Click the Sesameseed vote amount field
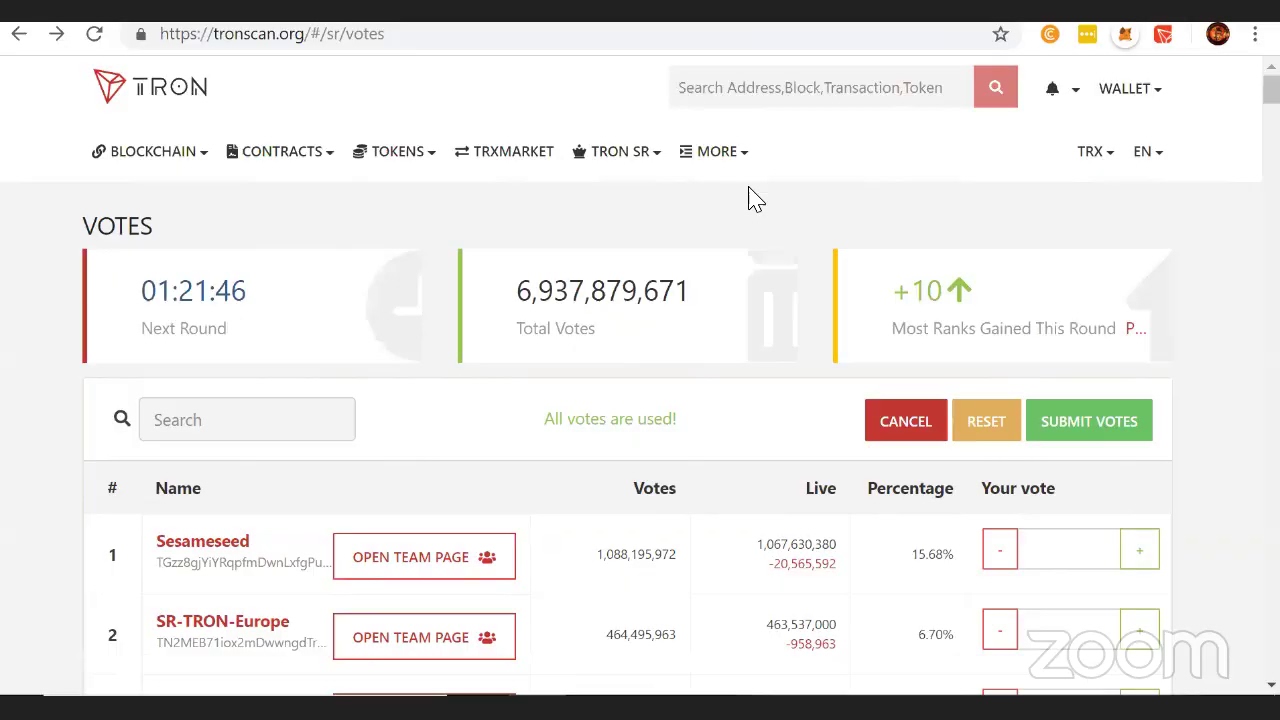Screen dimensions: 1280x720 tap(1069, 549)
